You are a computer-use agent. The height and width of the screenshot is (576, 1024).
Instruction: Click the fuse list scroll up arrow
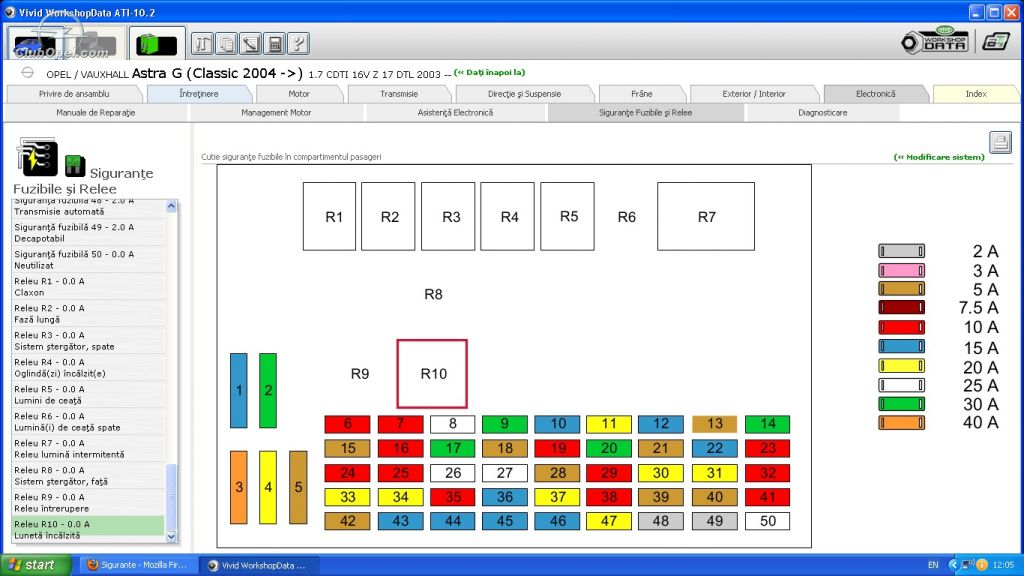[x=171, y=206]
